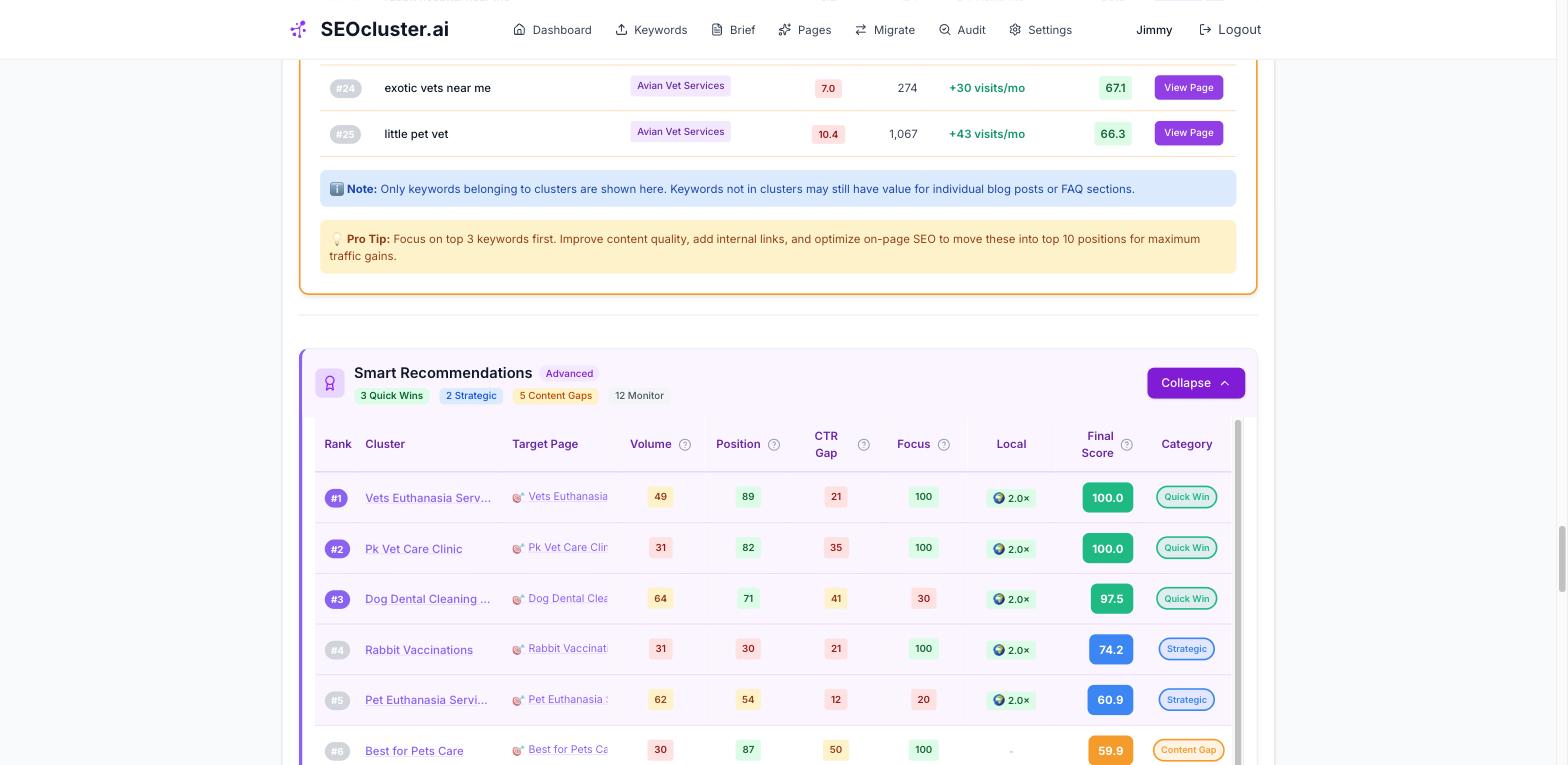Click Quick Win category for rank #1
This screenshot has height=765, width=1568.
pos(1187,497)
